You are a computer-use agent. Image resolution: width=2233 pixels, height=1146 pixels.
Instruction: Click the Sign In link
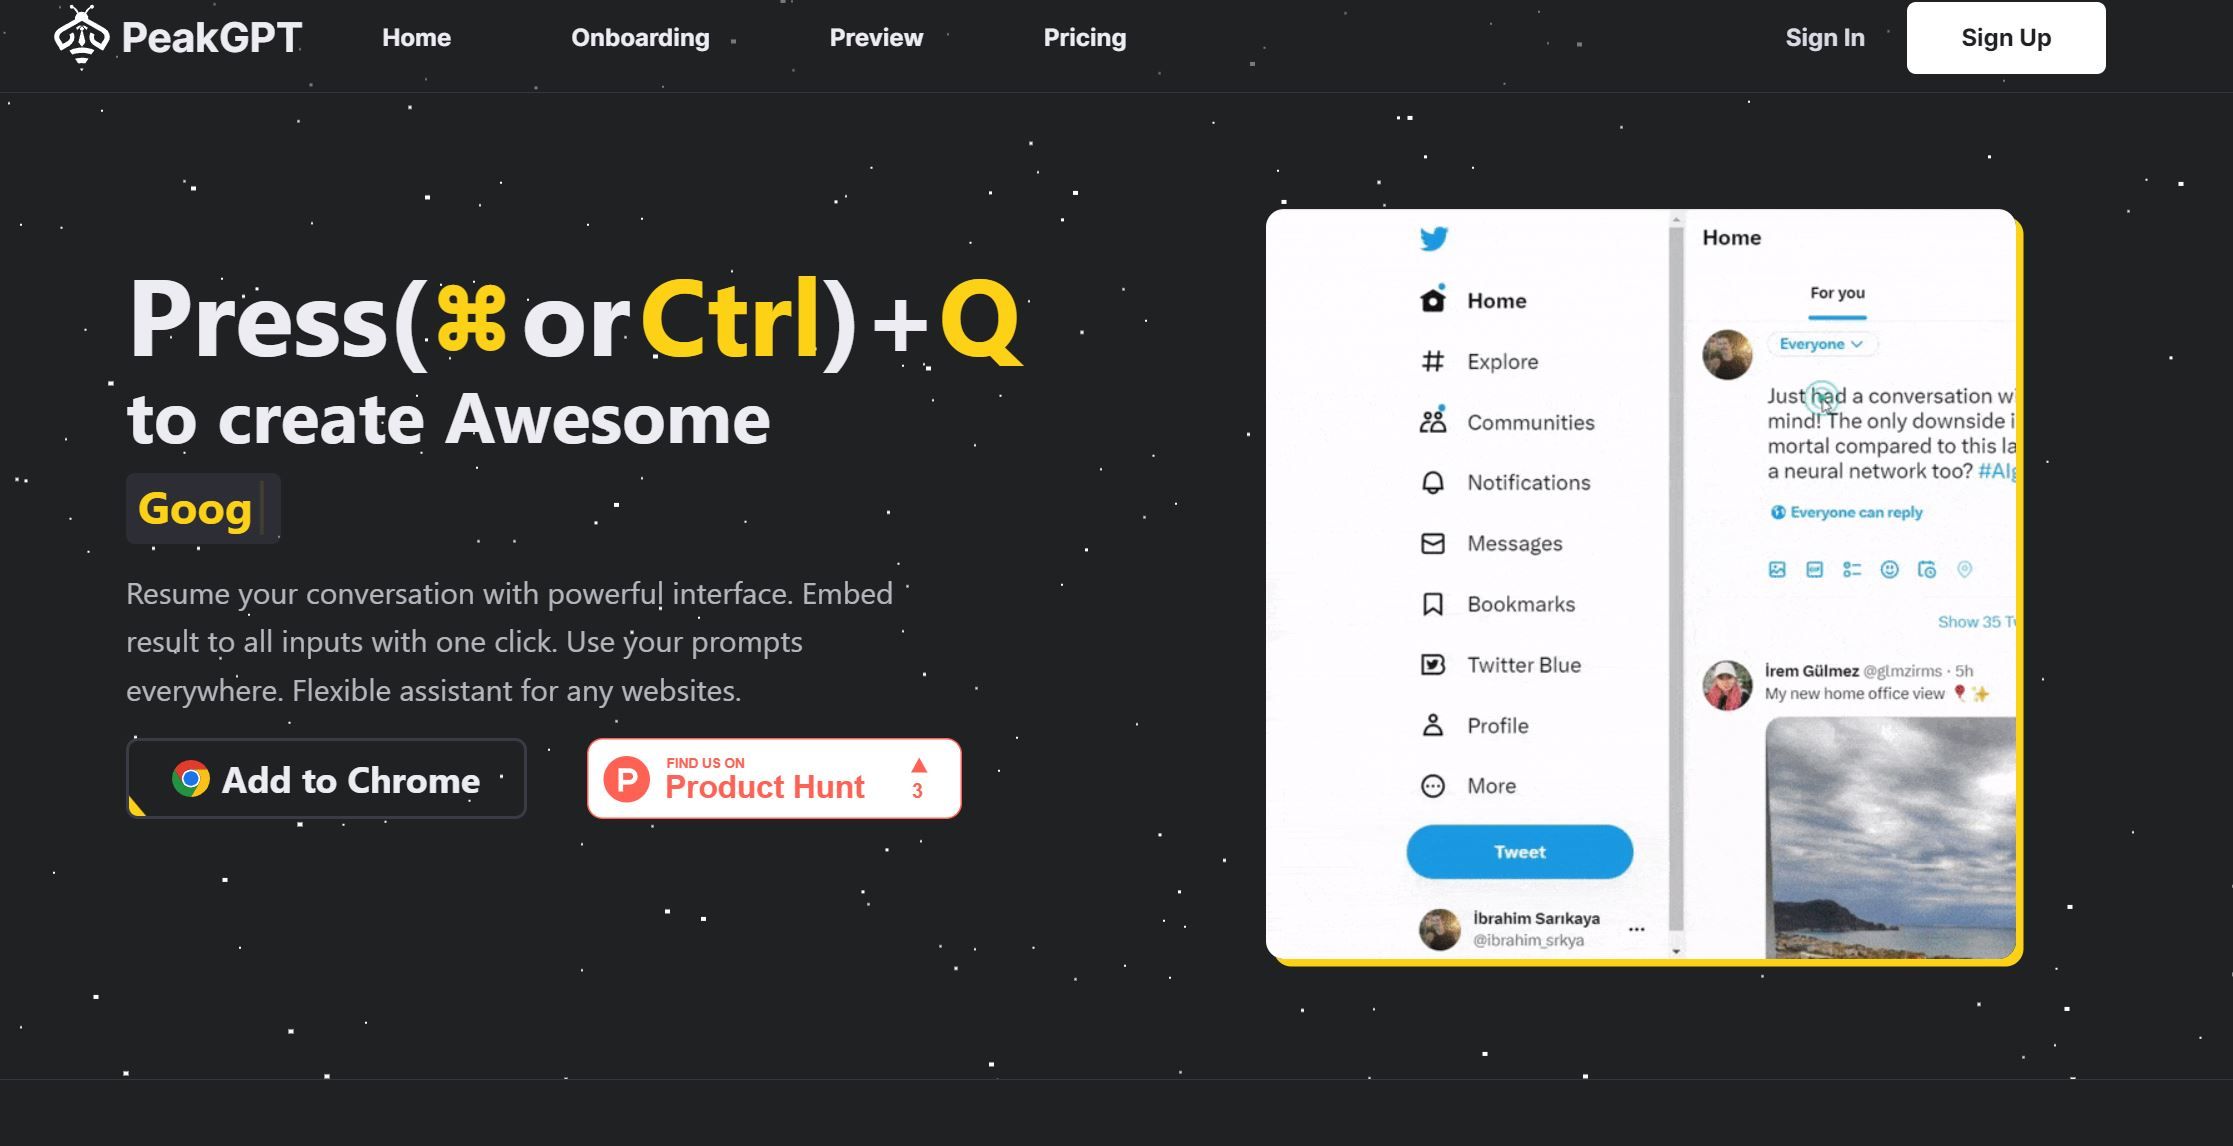pos(1824,37)
